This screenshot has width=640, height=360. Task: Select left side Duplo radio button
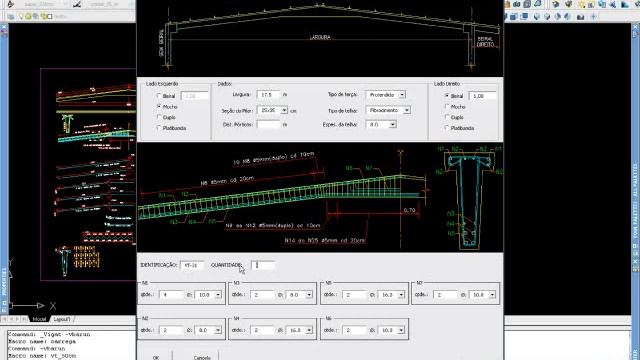pyautogui.click(x=159, y=117)
